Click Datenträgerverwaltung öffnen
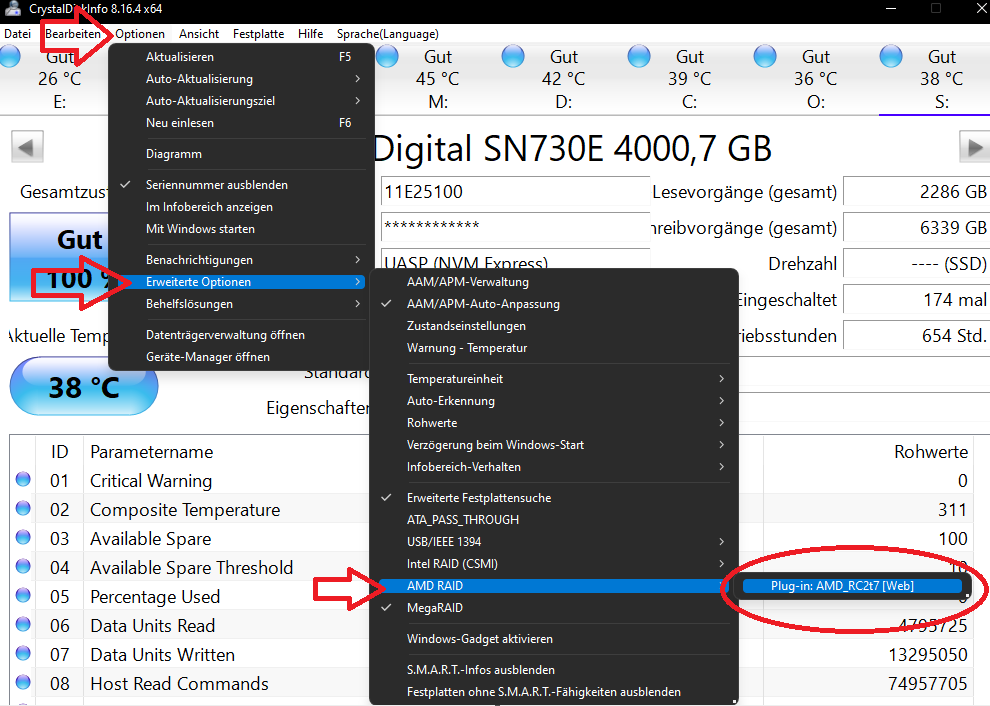 click(242, 335)
